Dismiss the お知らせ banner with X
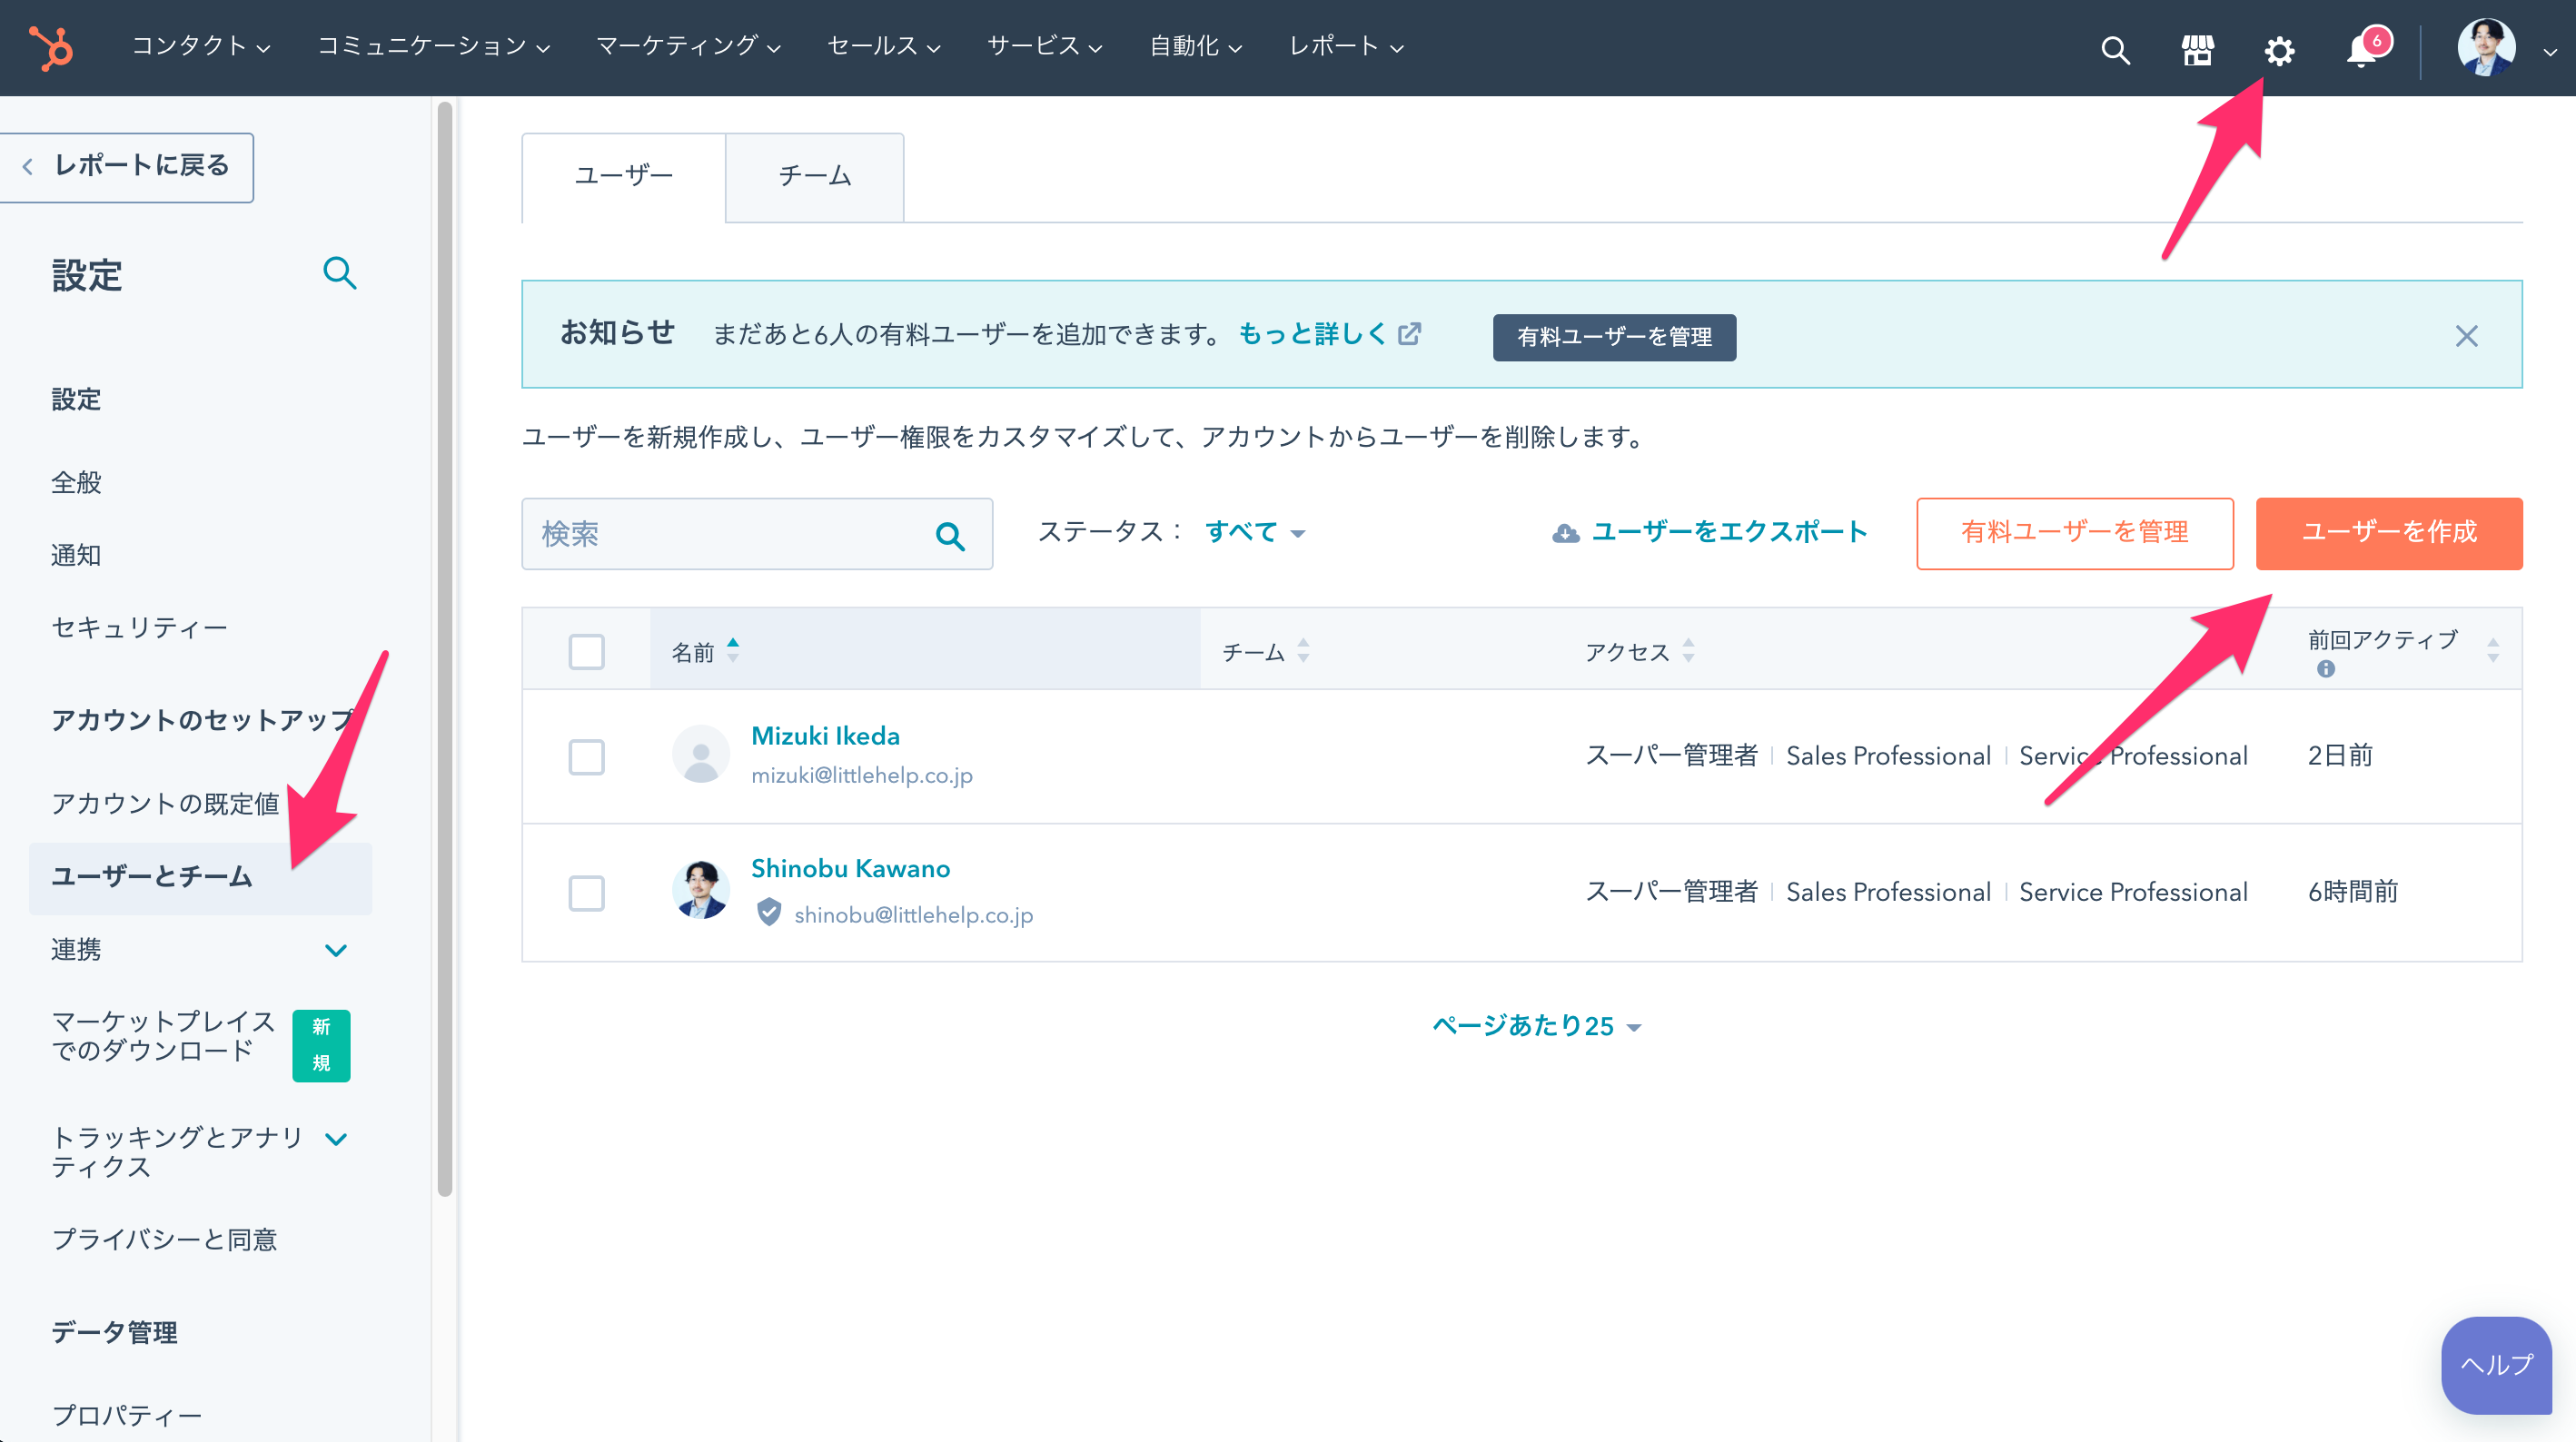The image size is (2576, 1442). pos(2466,336)
